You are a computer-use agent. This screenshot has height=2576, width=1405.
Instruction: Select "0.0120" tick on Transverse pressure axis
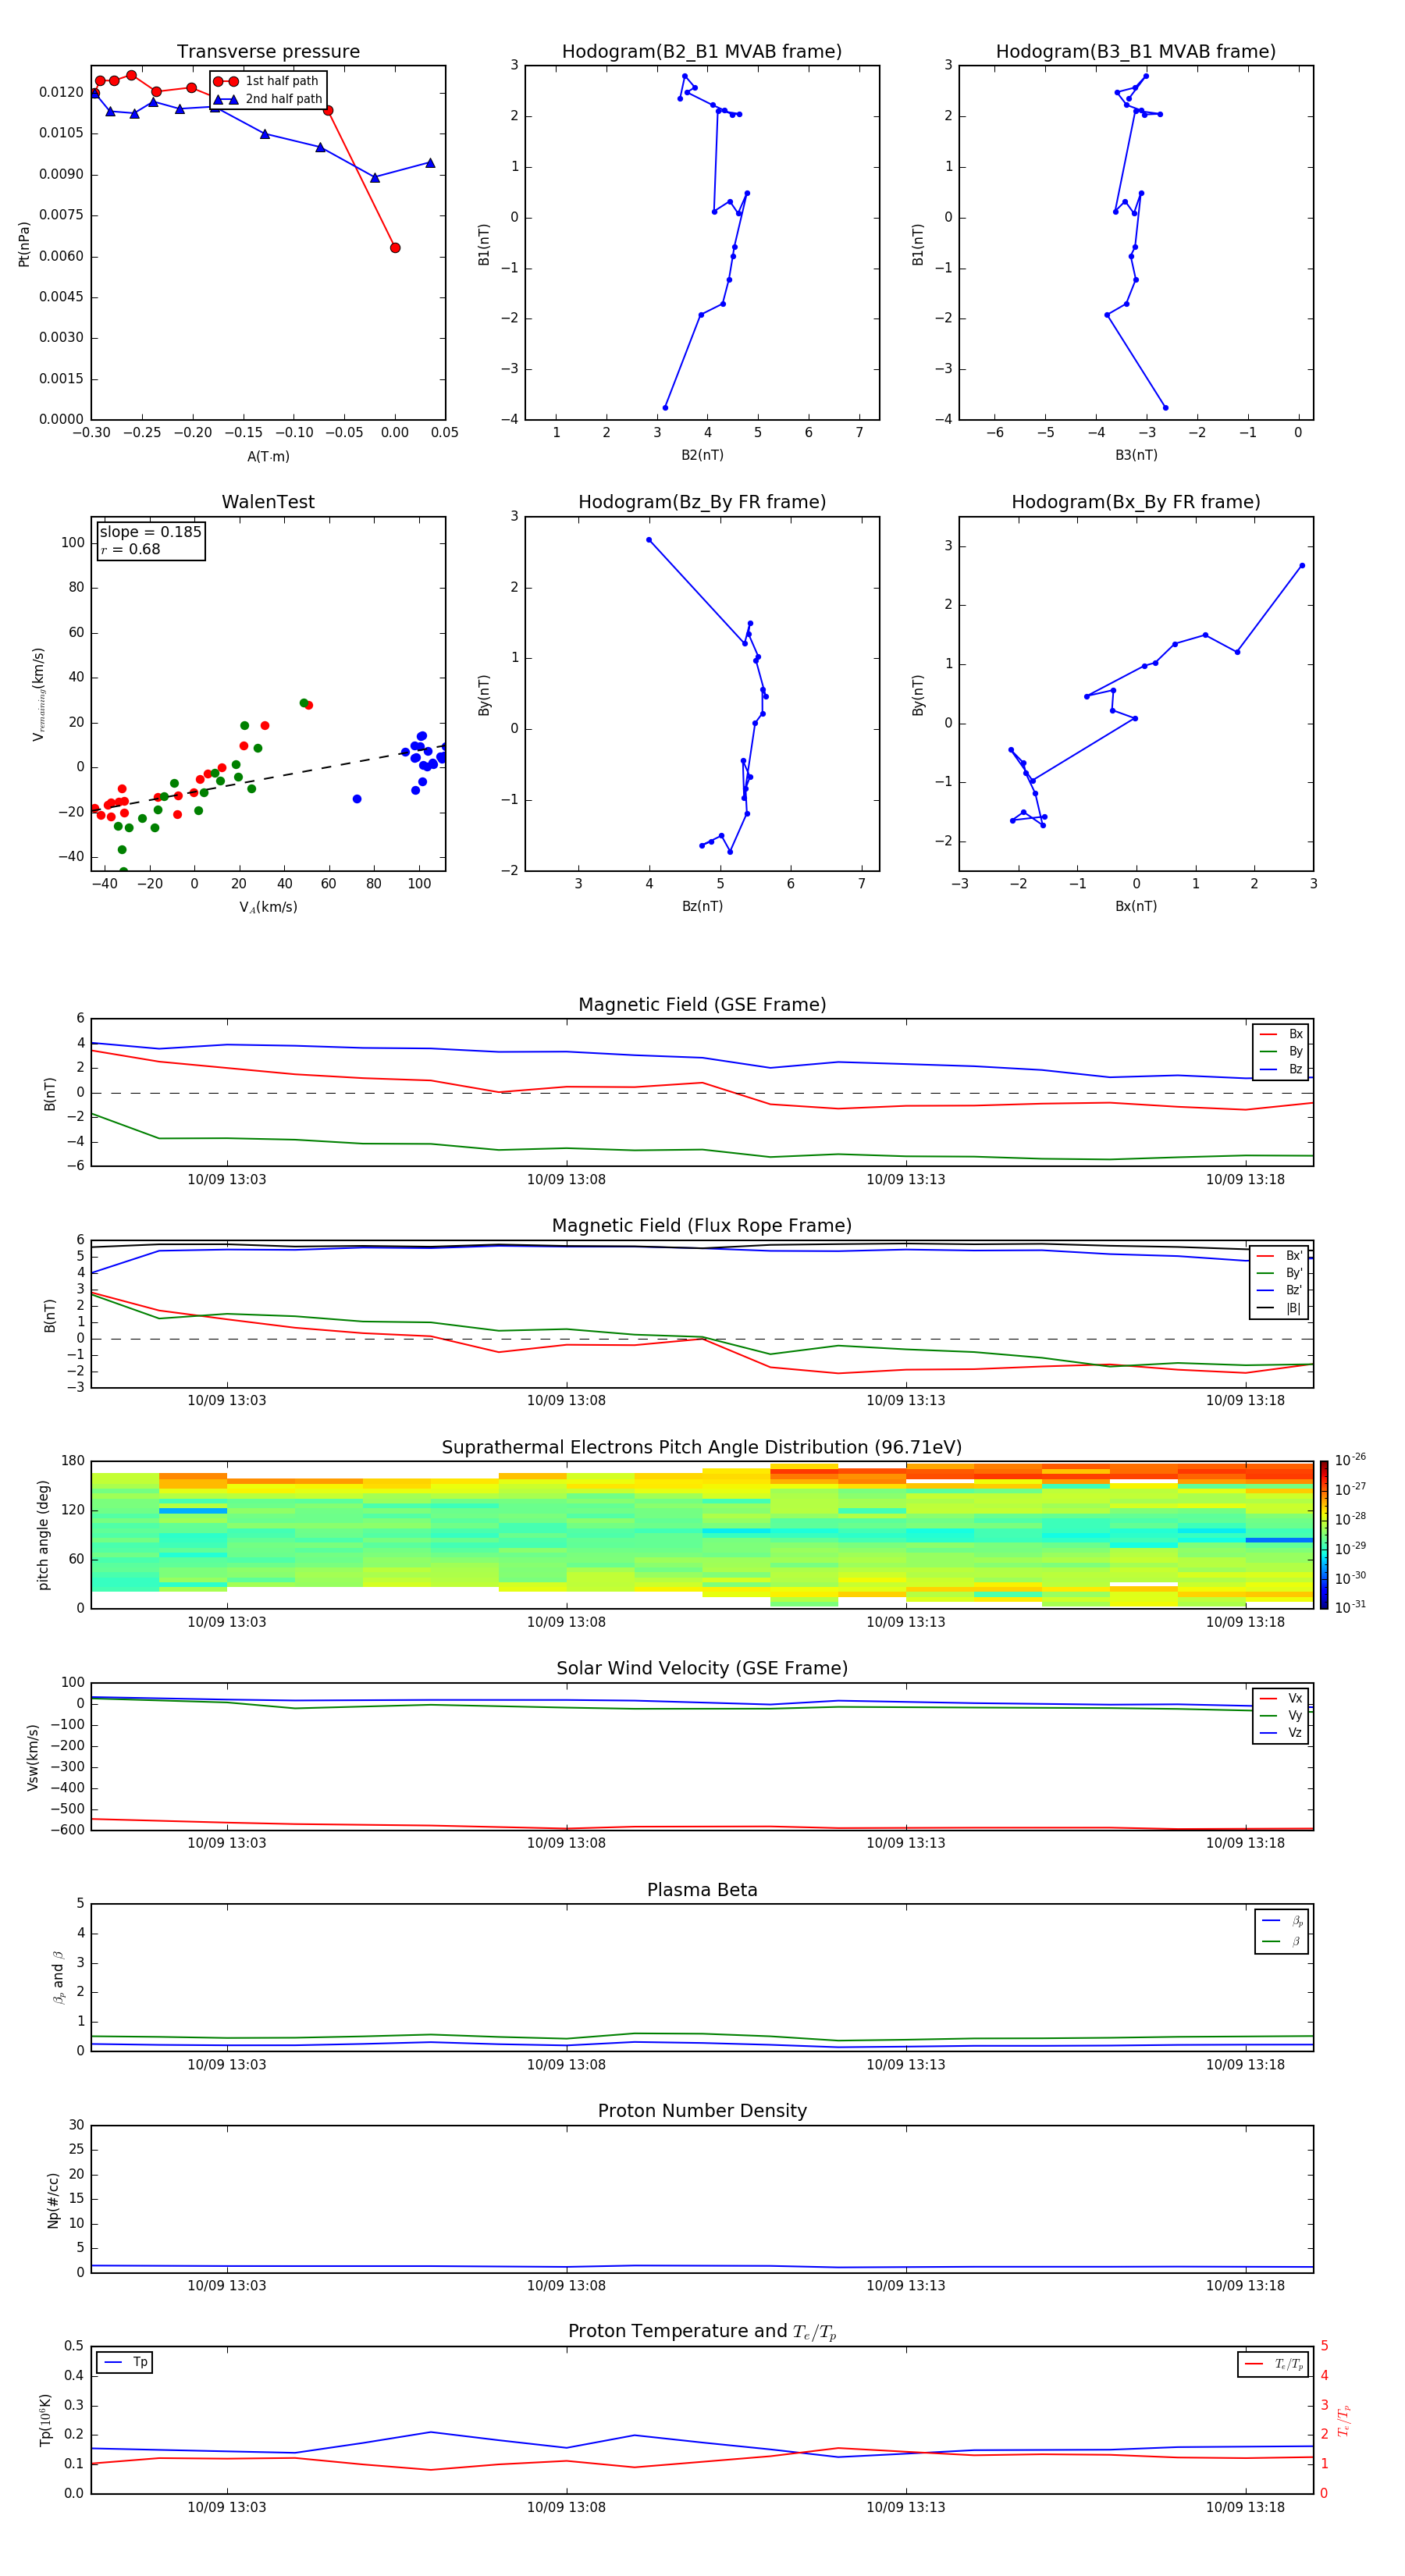[x=62, y=92]
